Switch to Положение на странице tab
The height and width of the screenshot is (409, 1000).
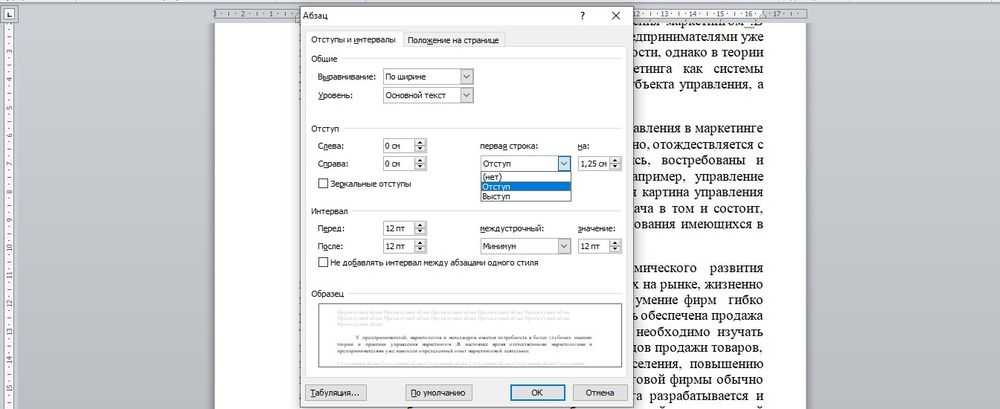click(x=454, y=39)
